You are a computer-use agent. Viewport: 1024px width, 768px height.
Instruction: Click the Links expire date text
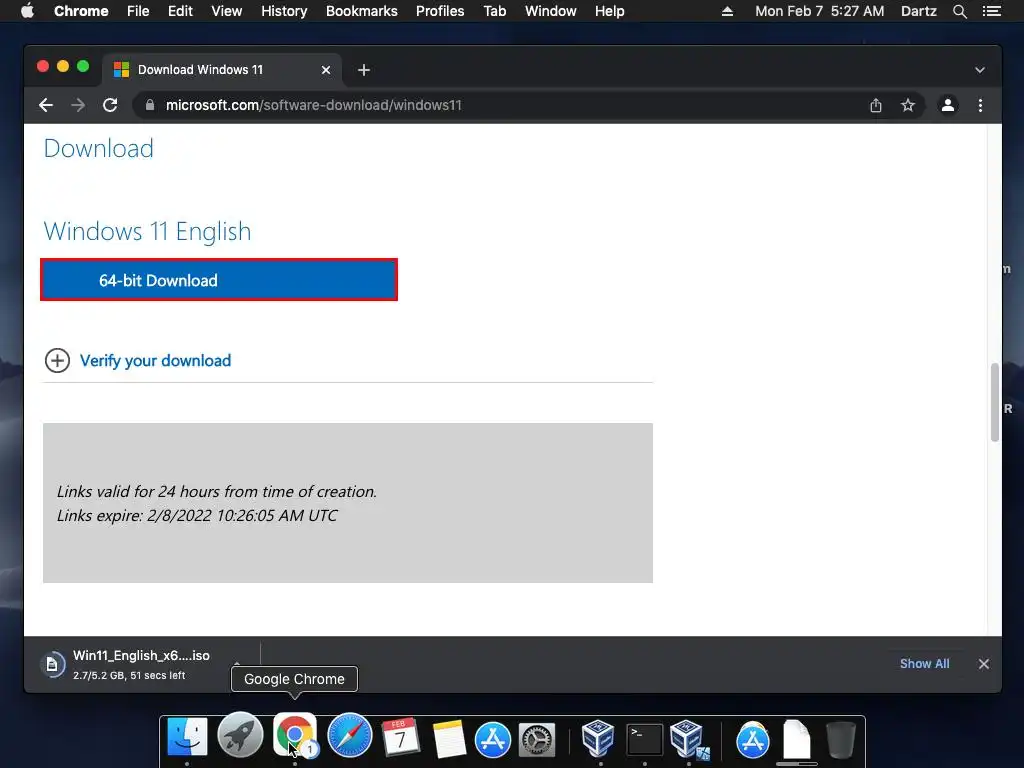197,515
